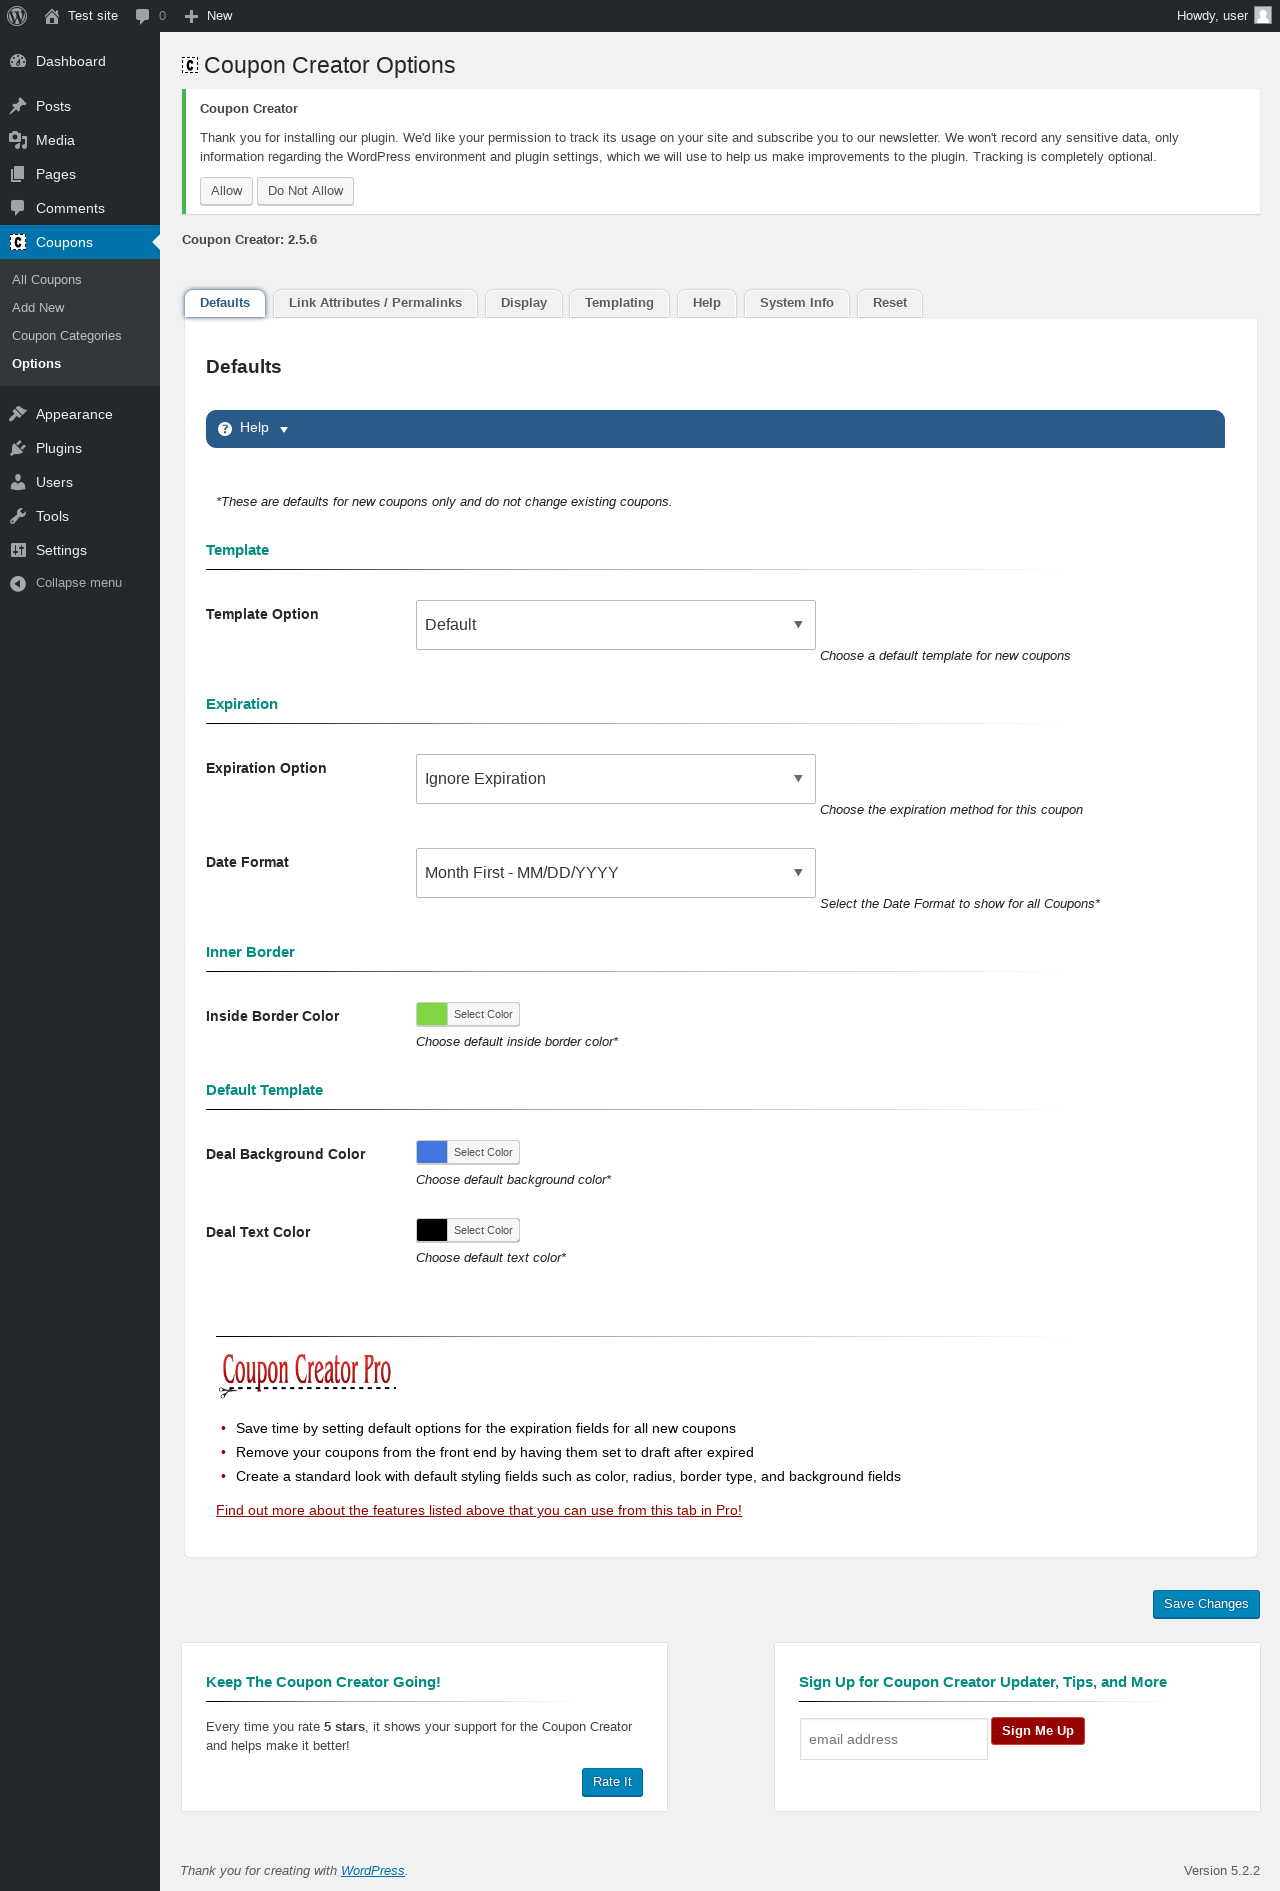The image size is (1280, 1891).
Task: Click the WordPress logo icon
Action: point(17,16)
